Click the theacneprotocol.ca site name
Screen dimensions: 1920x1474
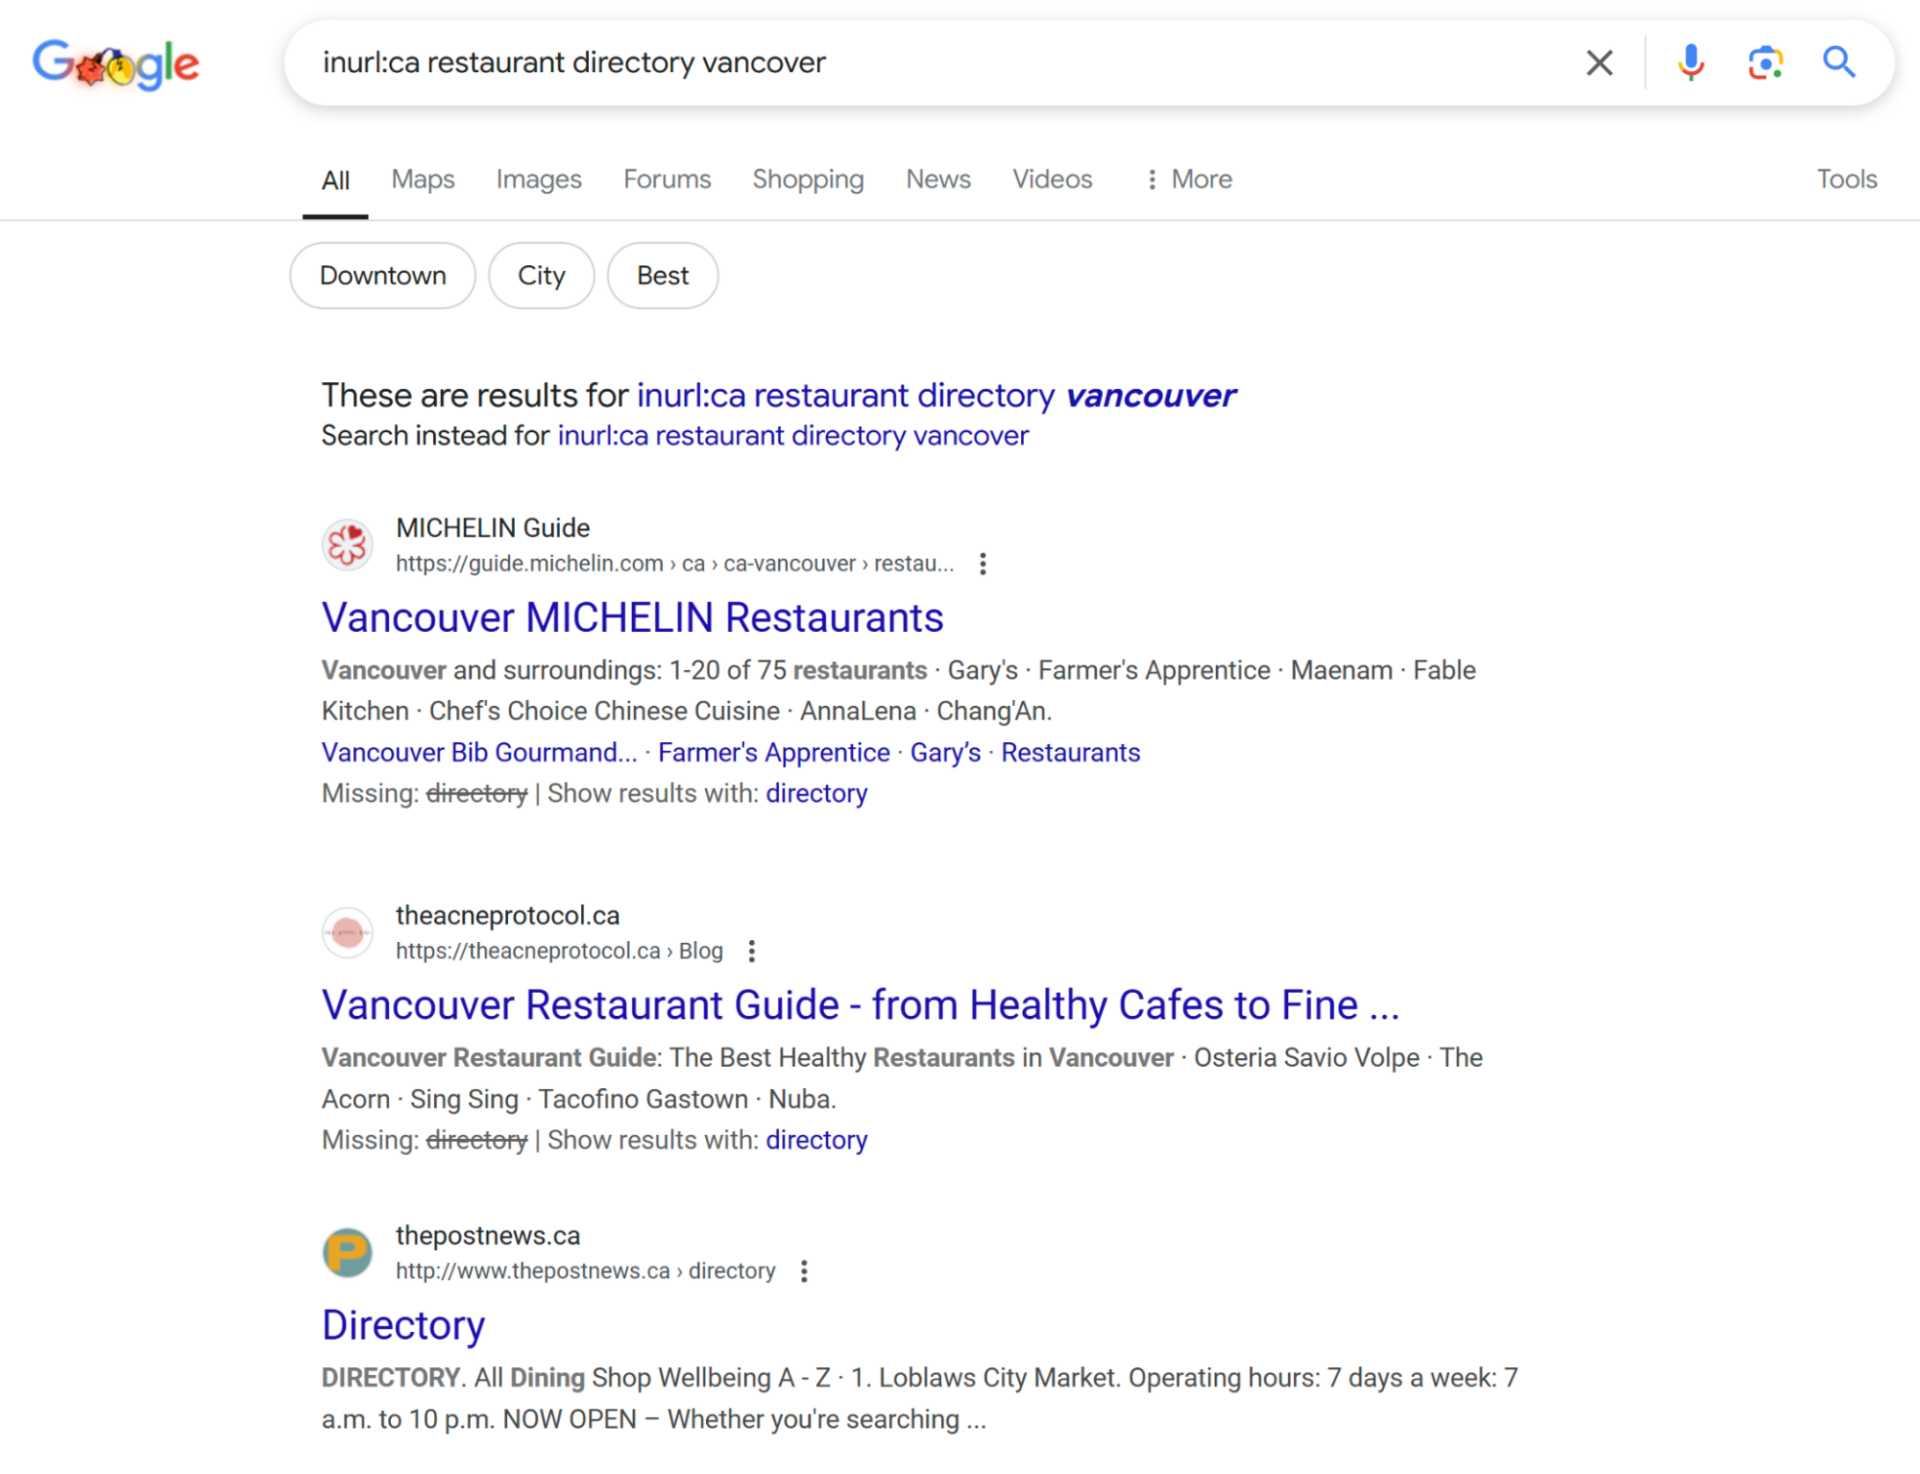coord(507,916)
